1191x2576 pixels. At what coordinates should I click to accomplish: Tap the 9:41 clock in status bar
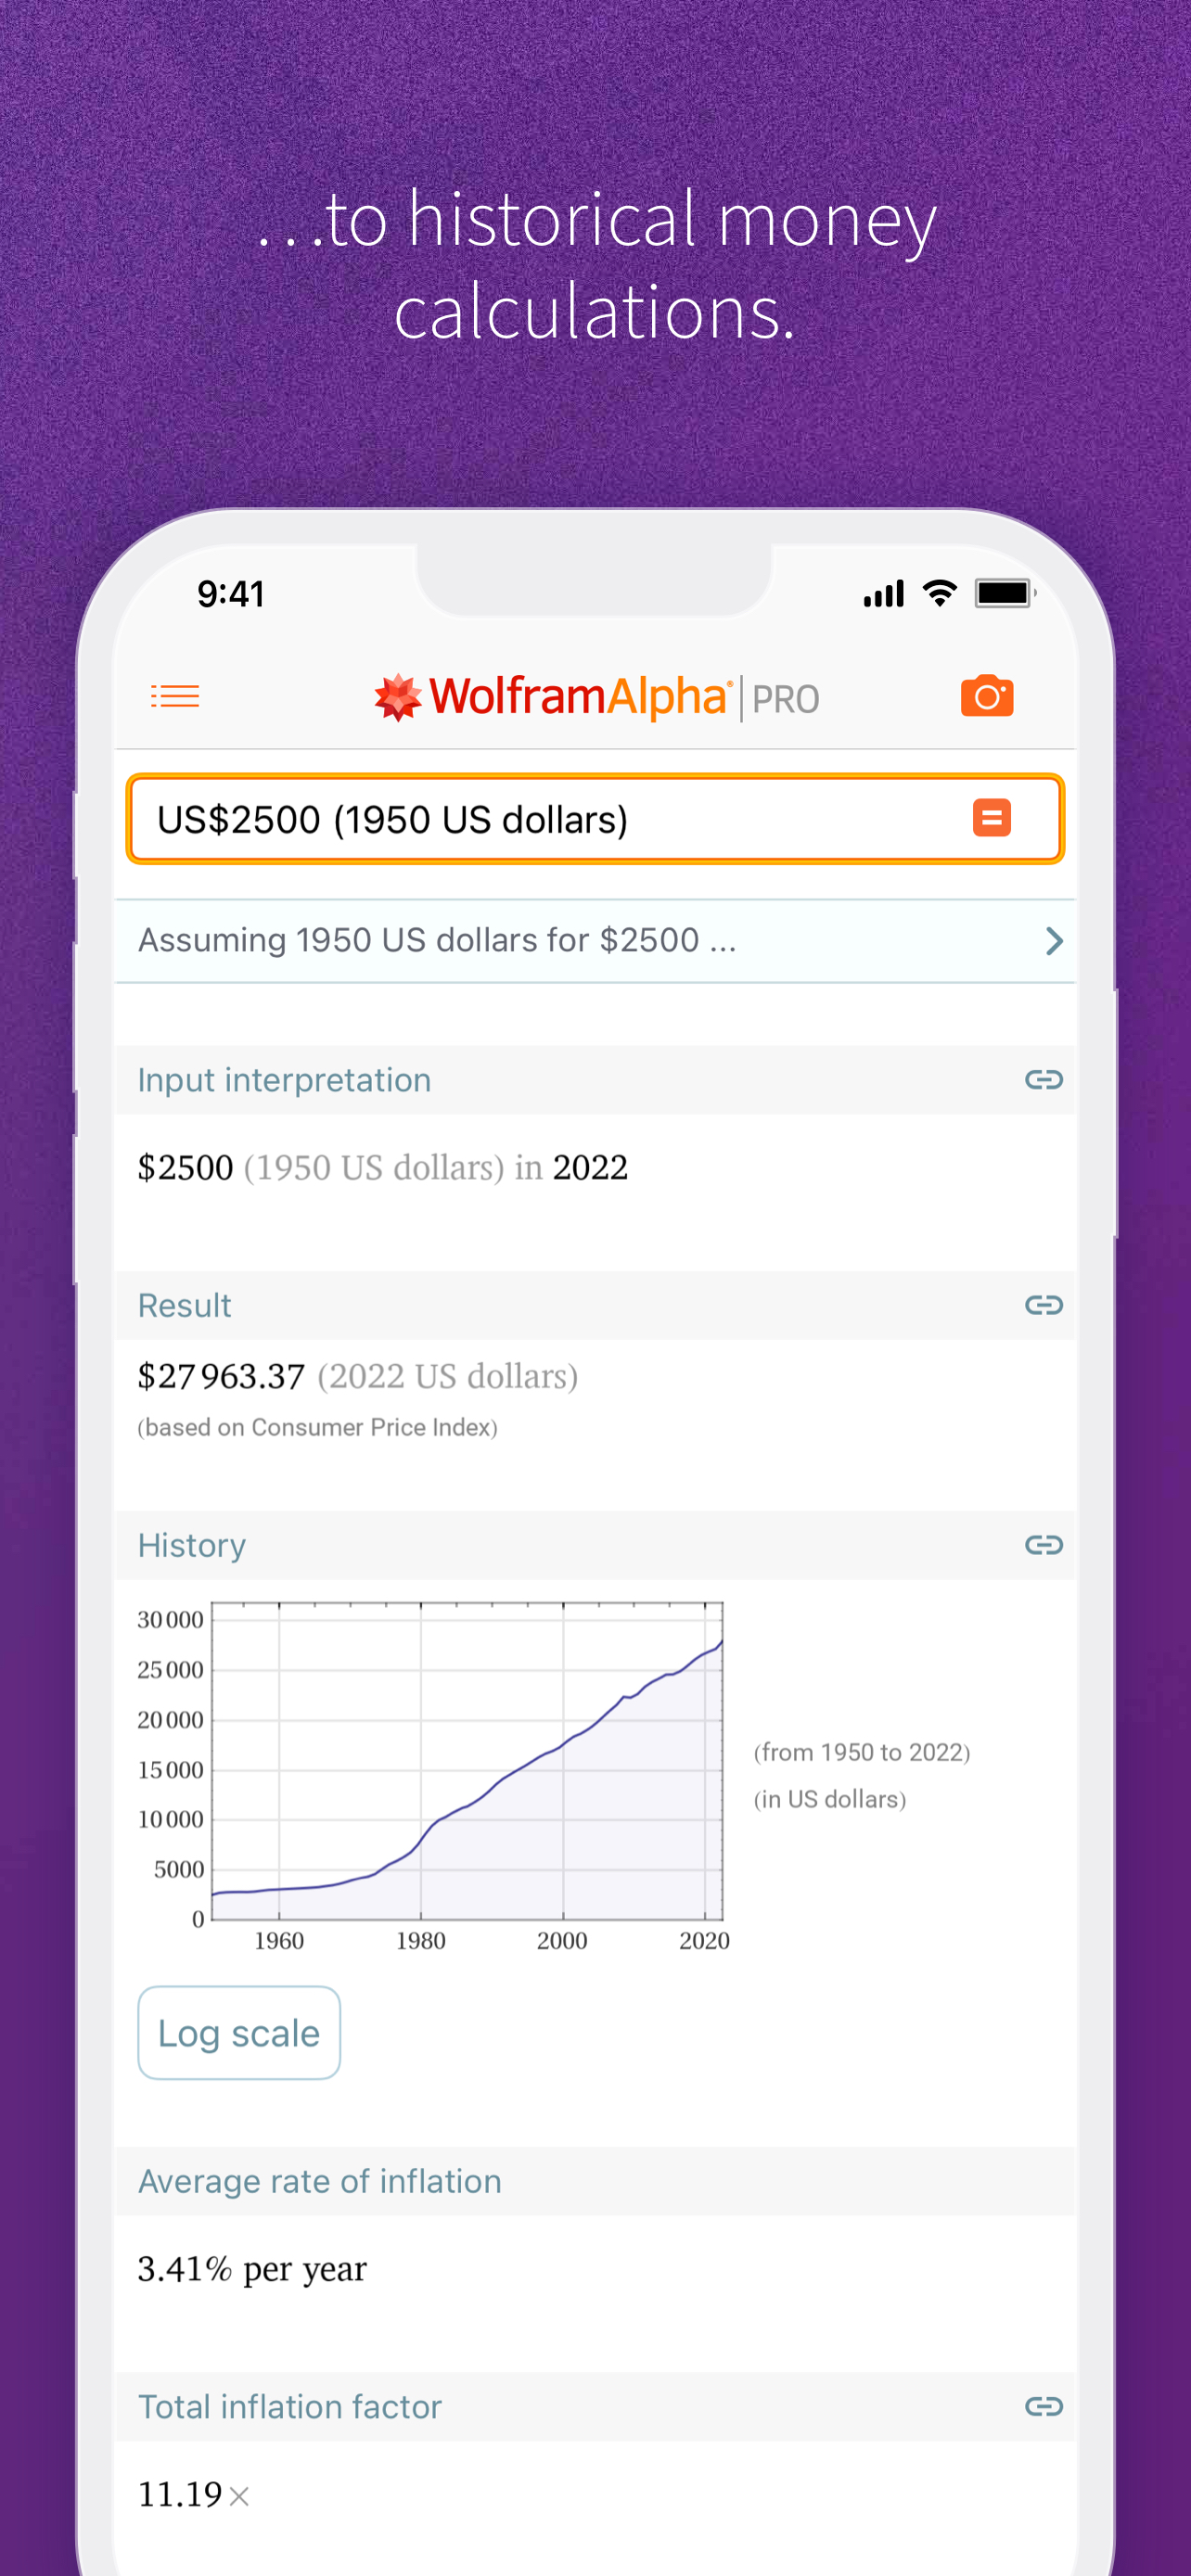231,594
